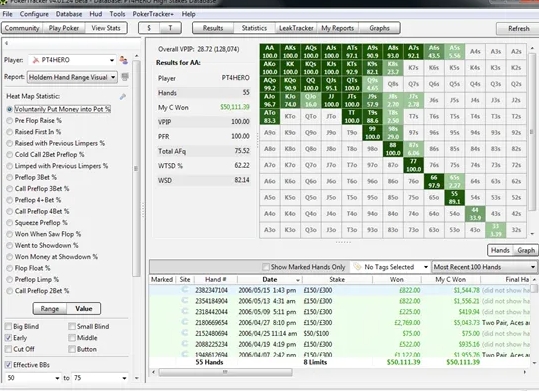539x391 pixels.
Task: Click the player selection icon beside PT4HERO
Action: point(123,60)
